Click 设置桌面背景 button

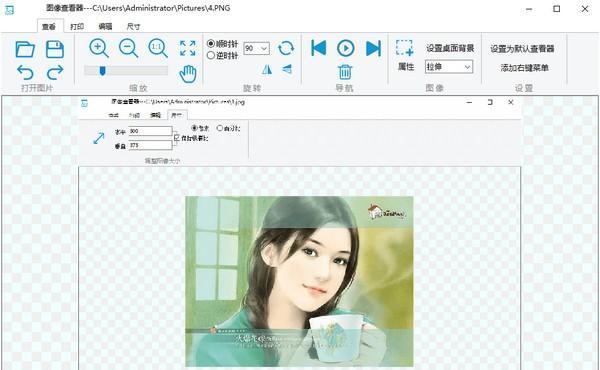[450, 48]
